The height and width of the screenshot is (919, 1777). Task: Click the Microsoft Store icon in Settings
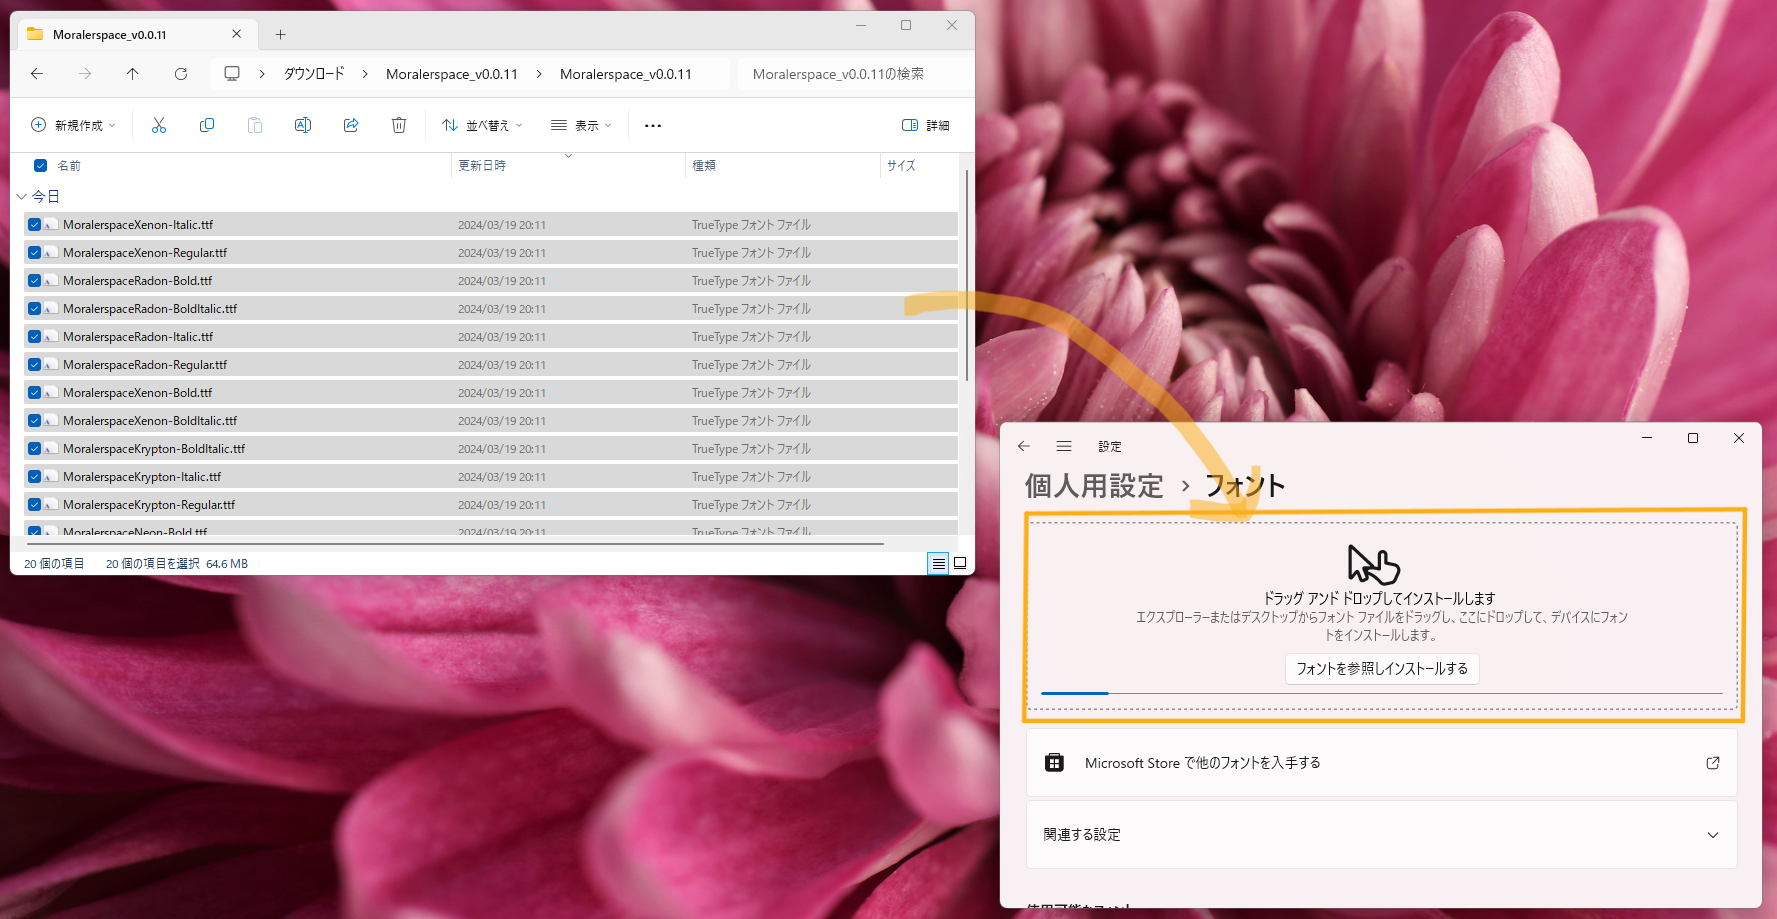[1054, 763]
